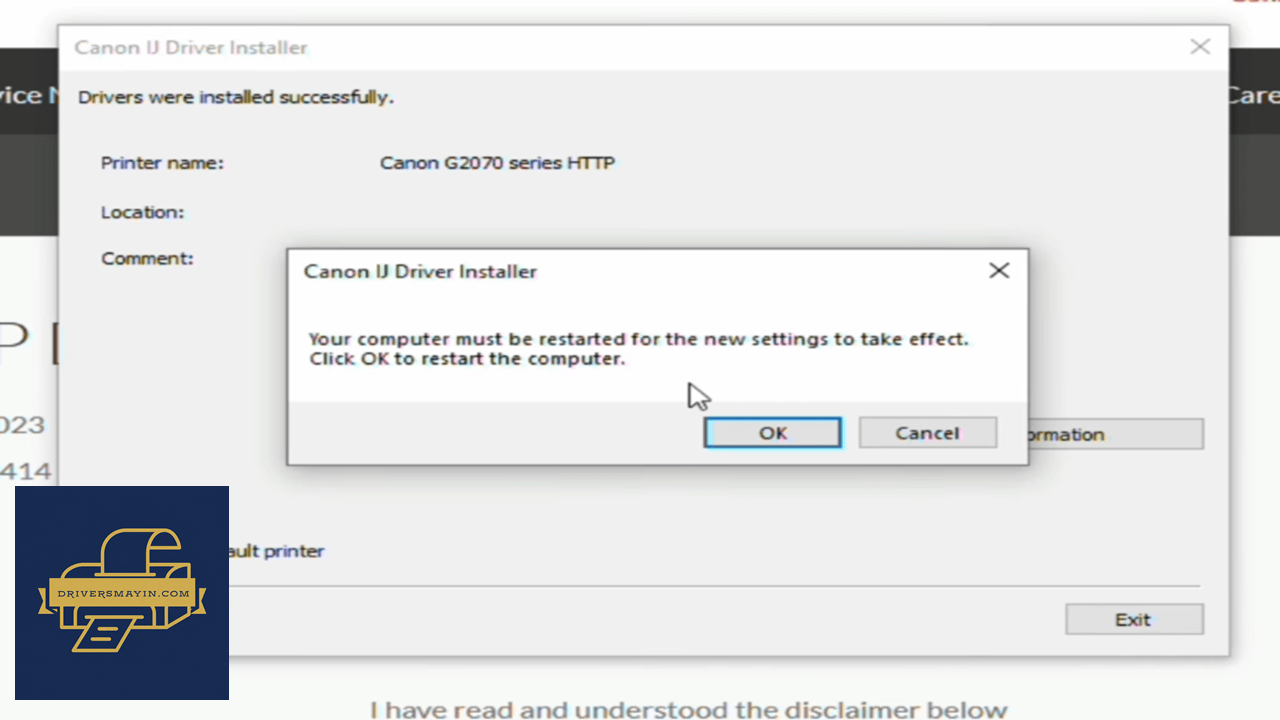
Task: Click the webpage disclaimer acknowledgement text
Action: tap(688, 710)
